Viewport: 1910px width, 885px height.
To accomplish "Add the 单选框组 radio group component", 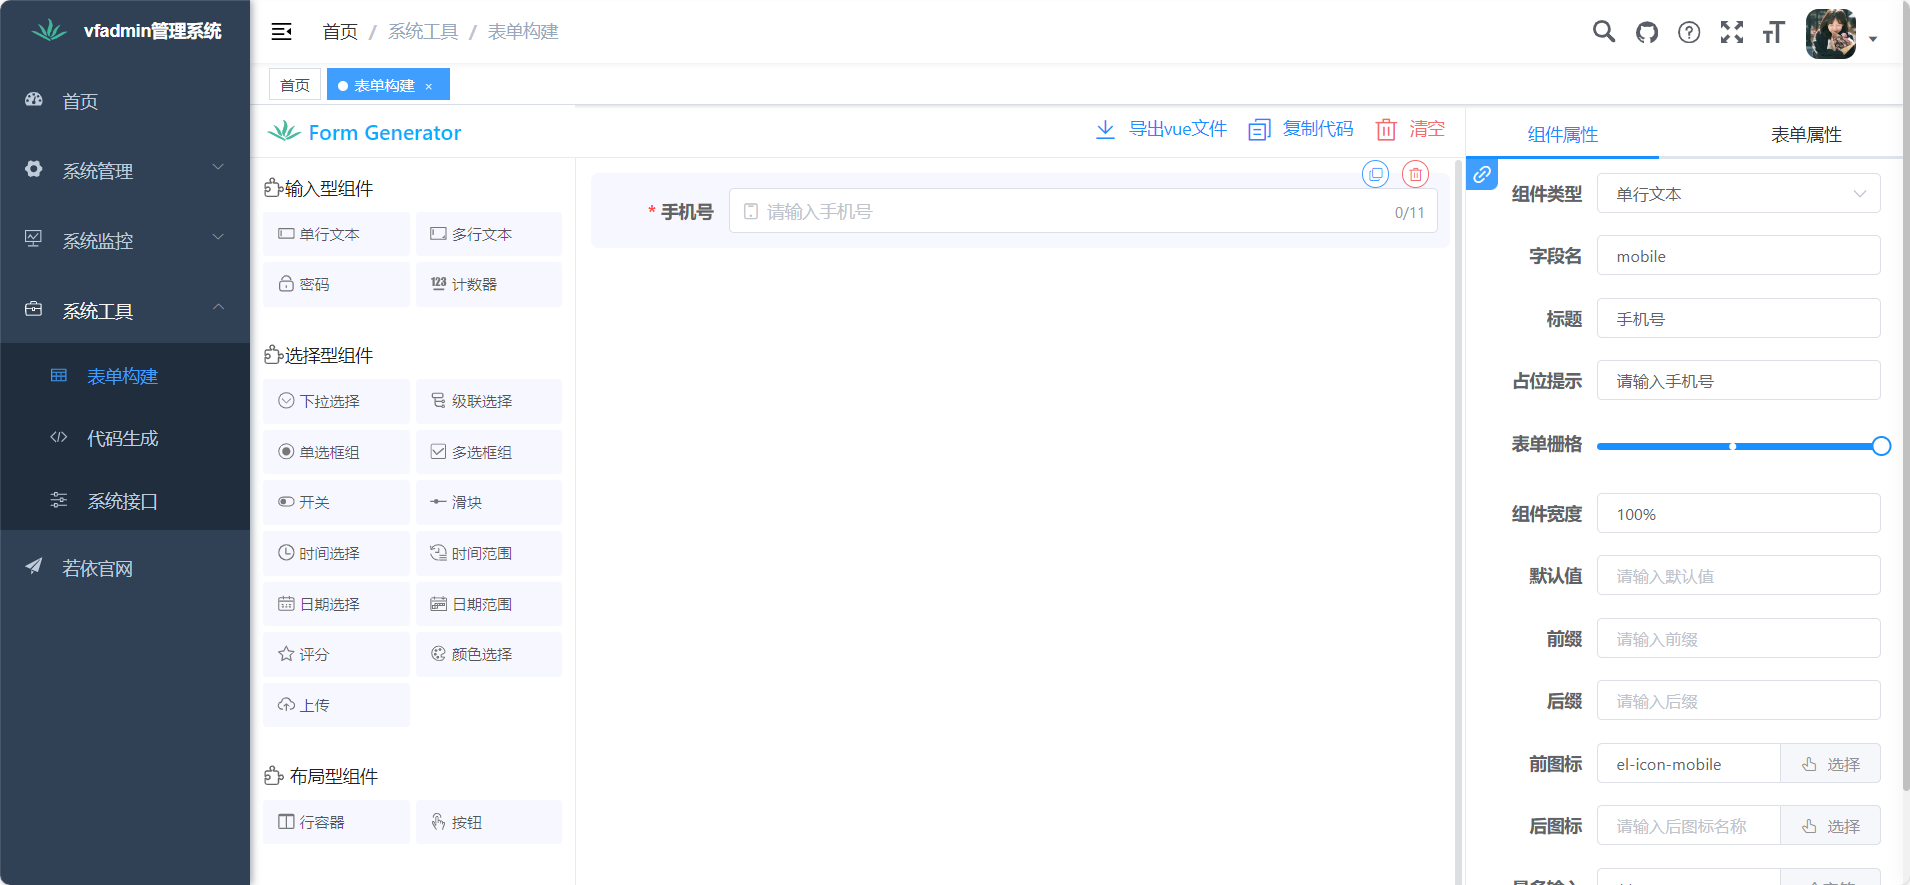I will (336, 452).
